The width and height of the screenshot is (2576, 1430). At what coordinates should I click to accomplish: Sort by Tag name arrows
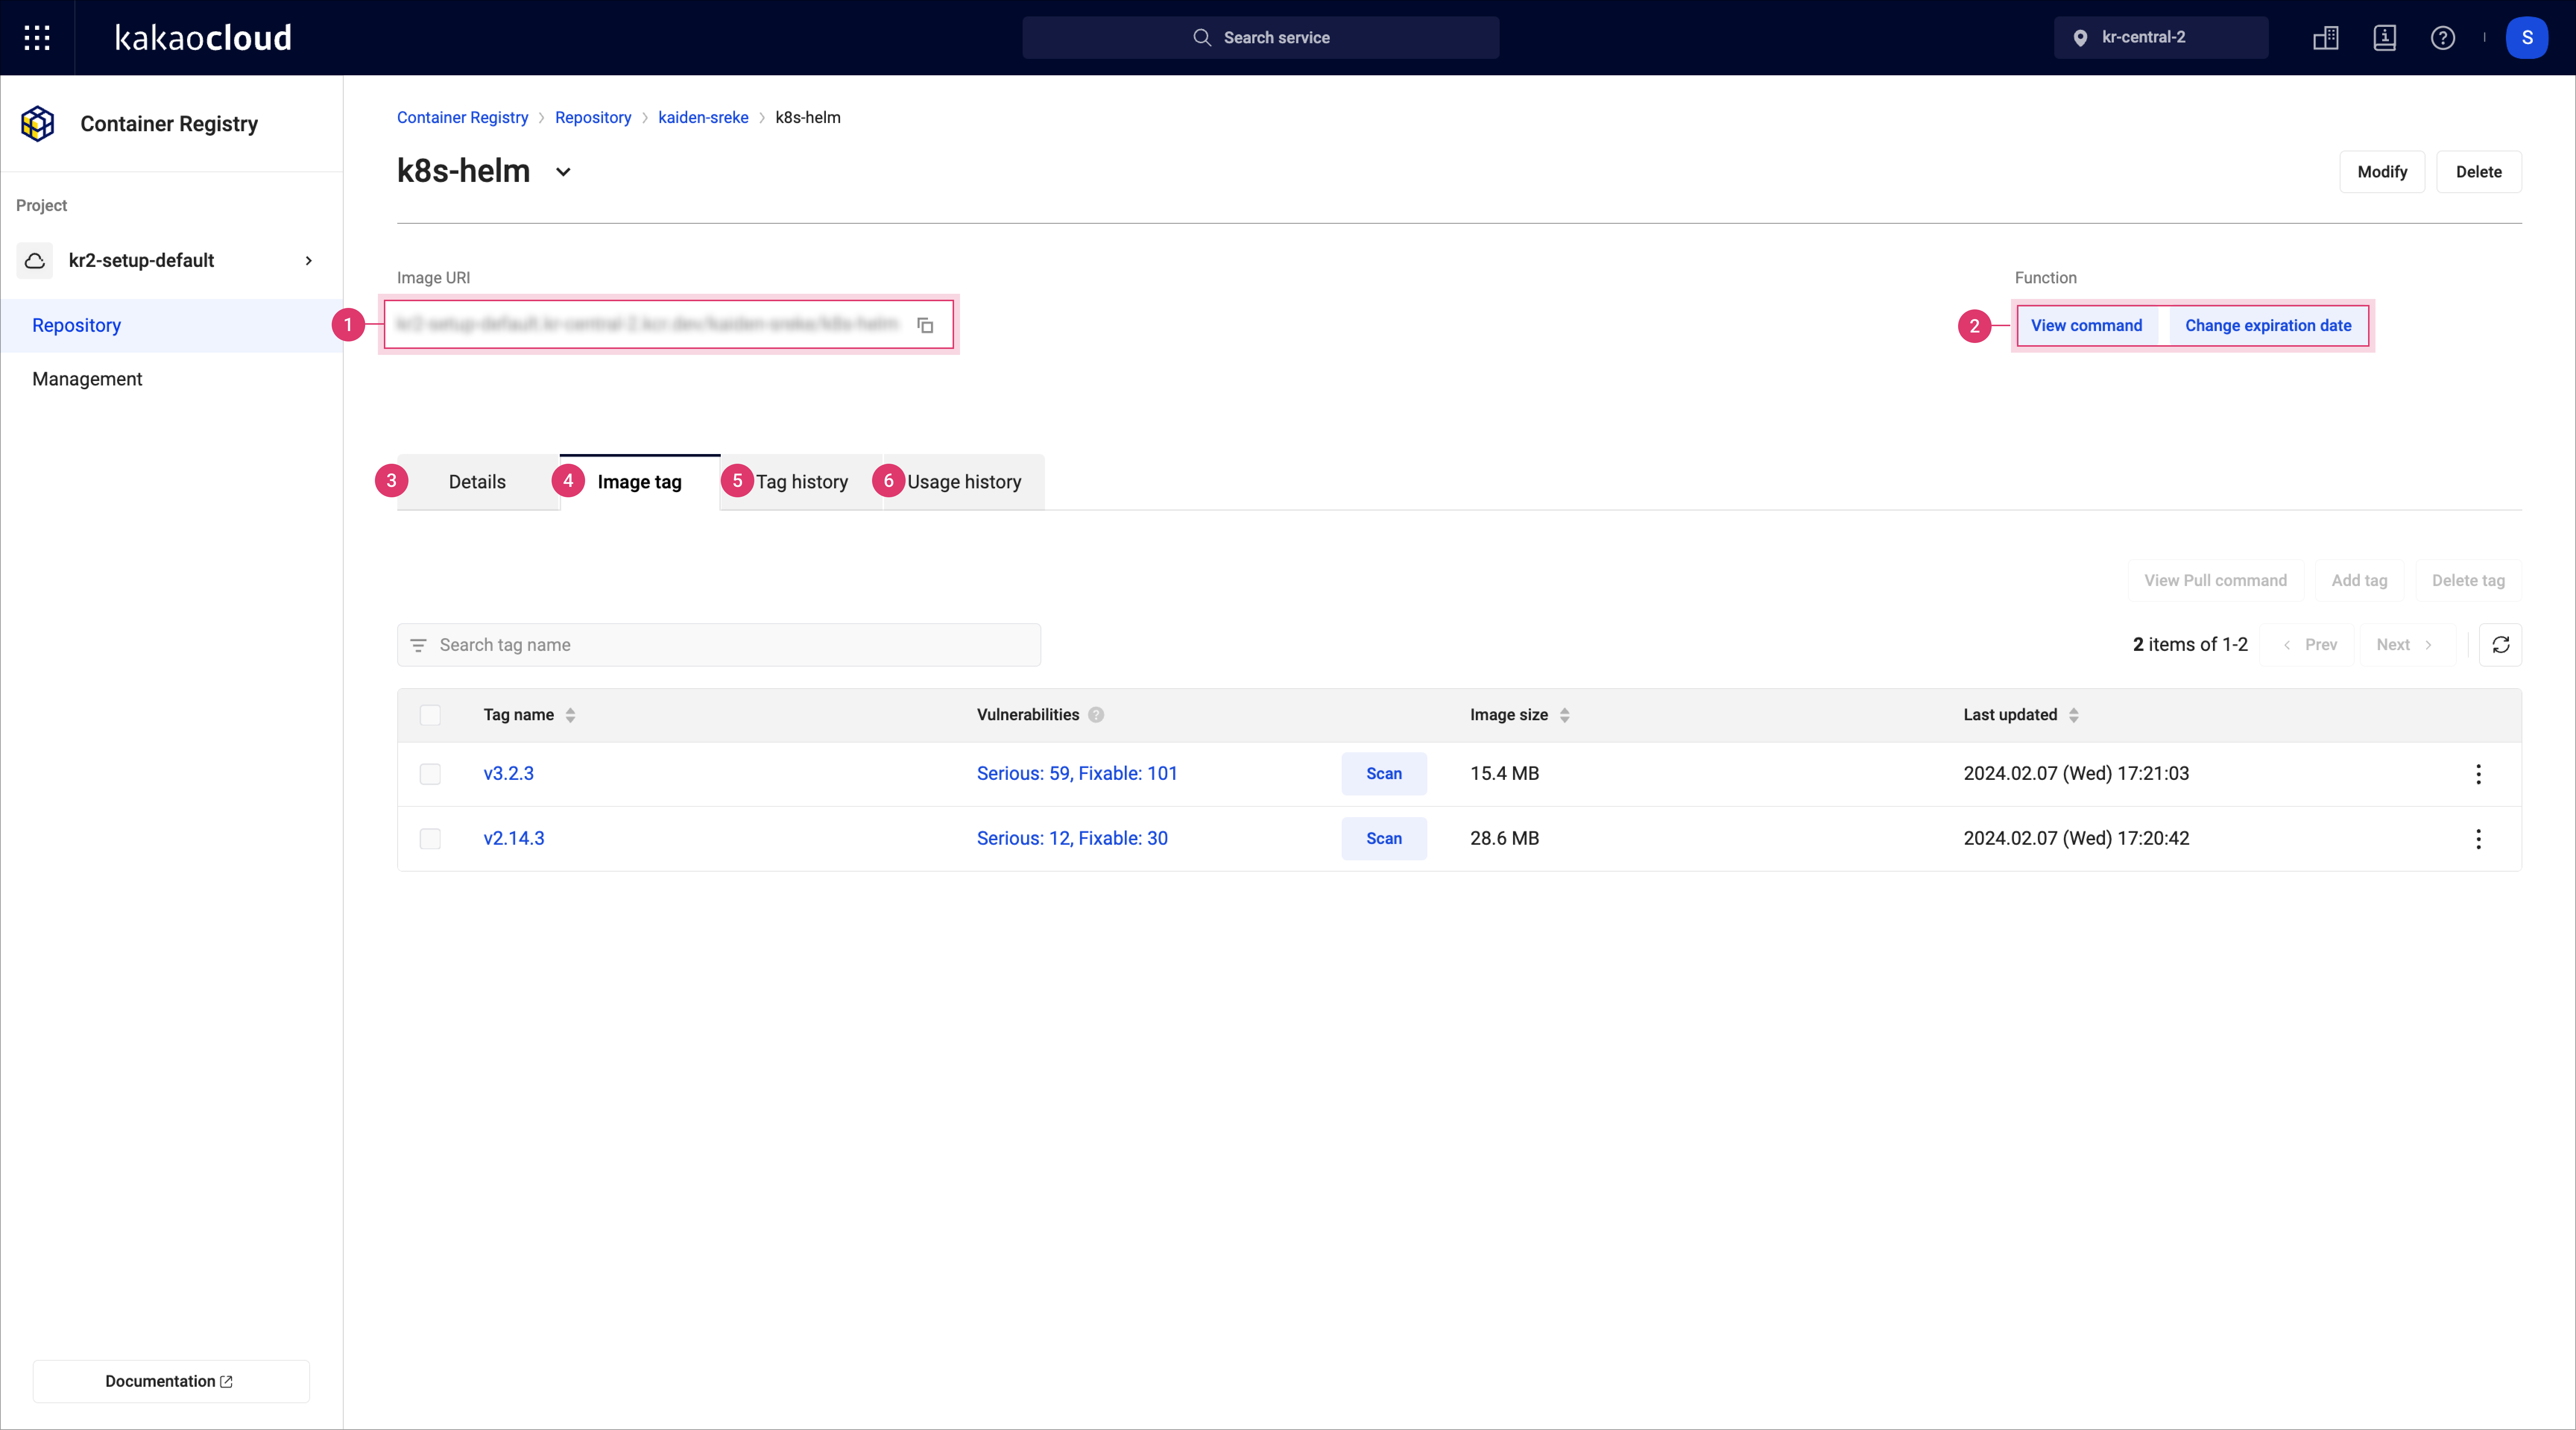570,715
